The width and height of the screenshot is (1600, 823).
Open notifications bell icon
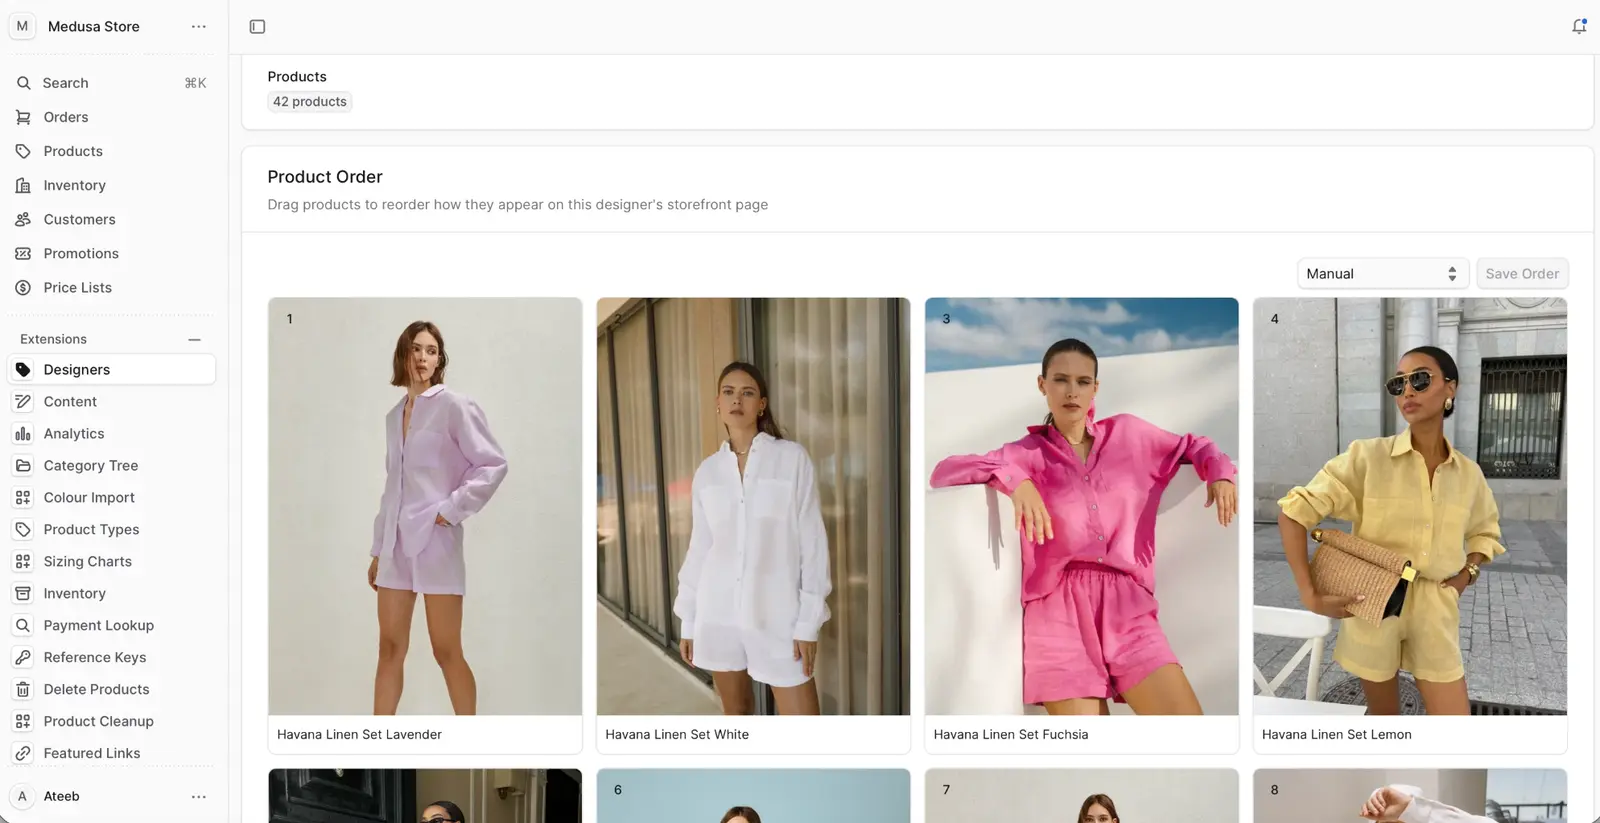pos(1579,27)
